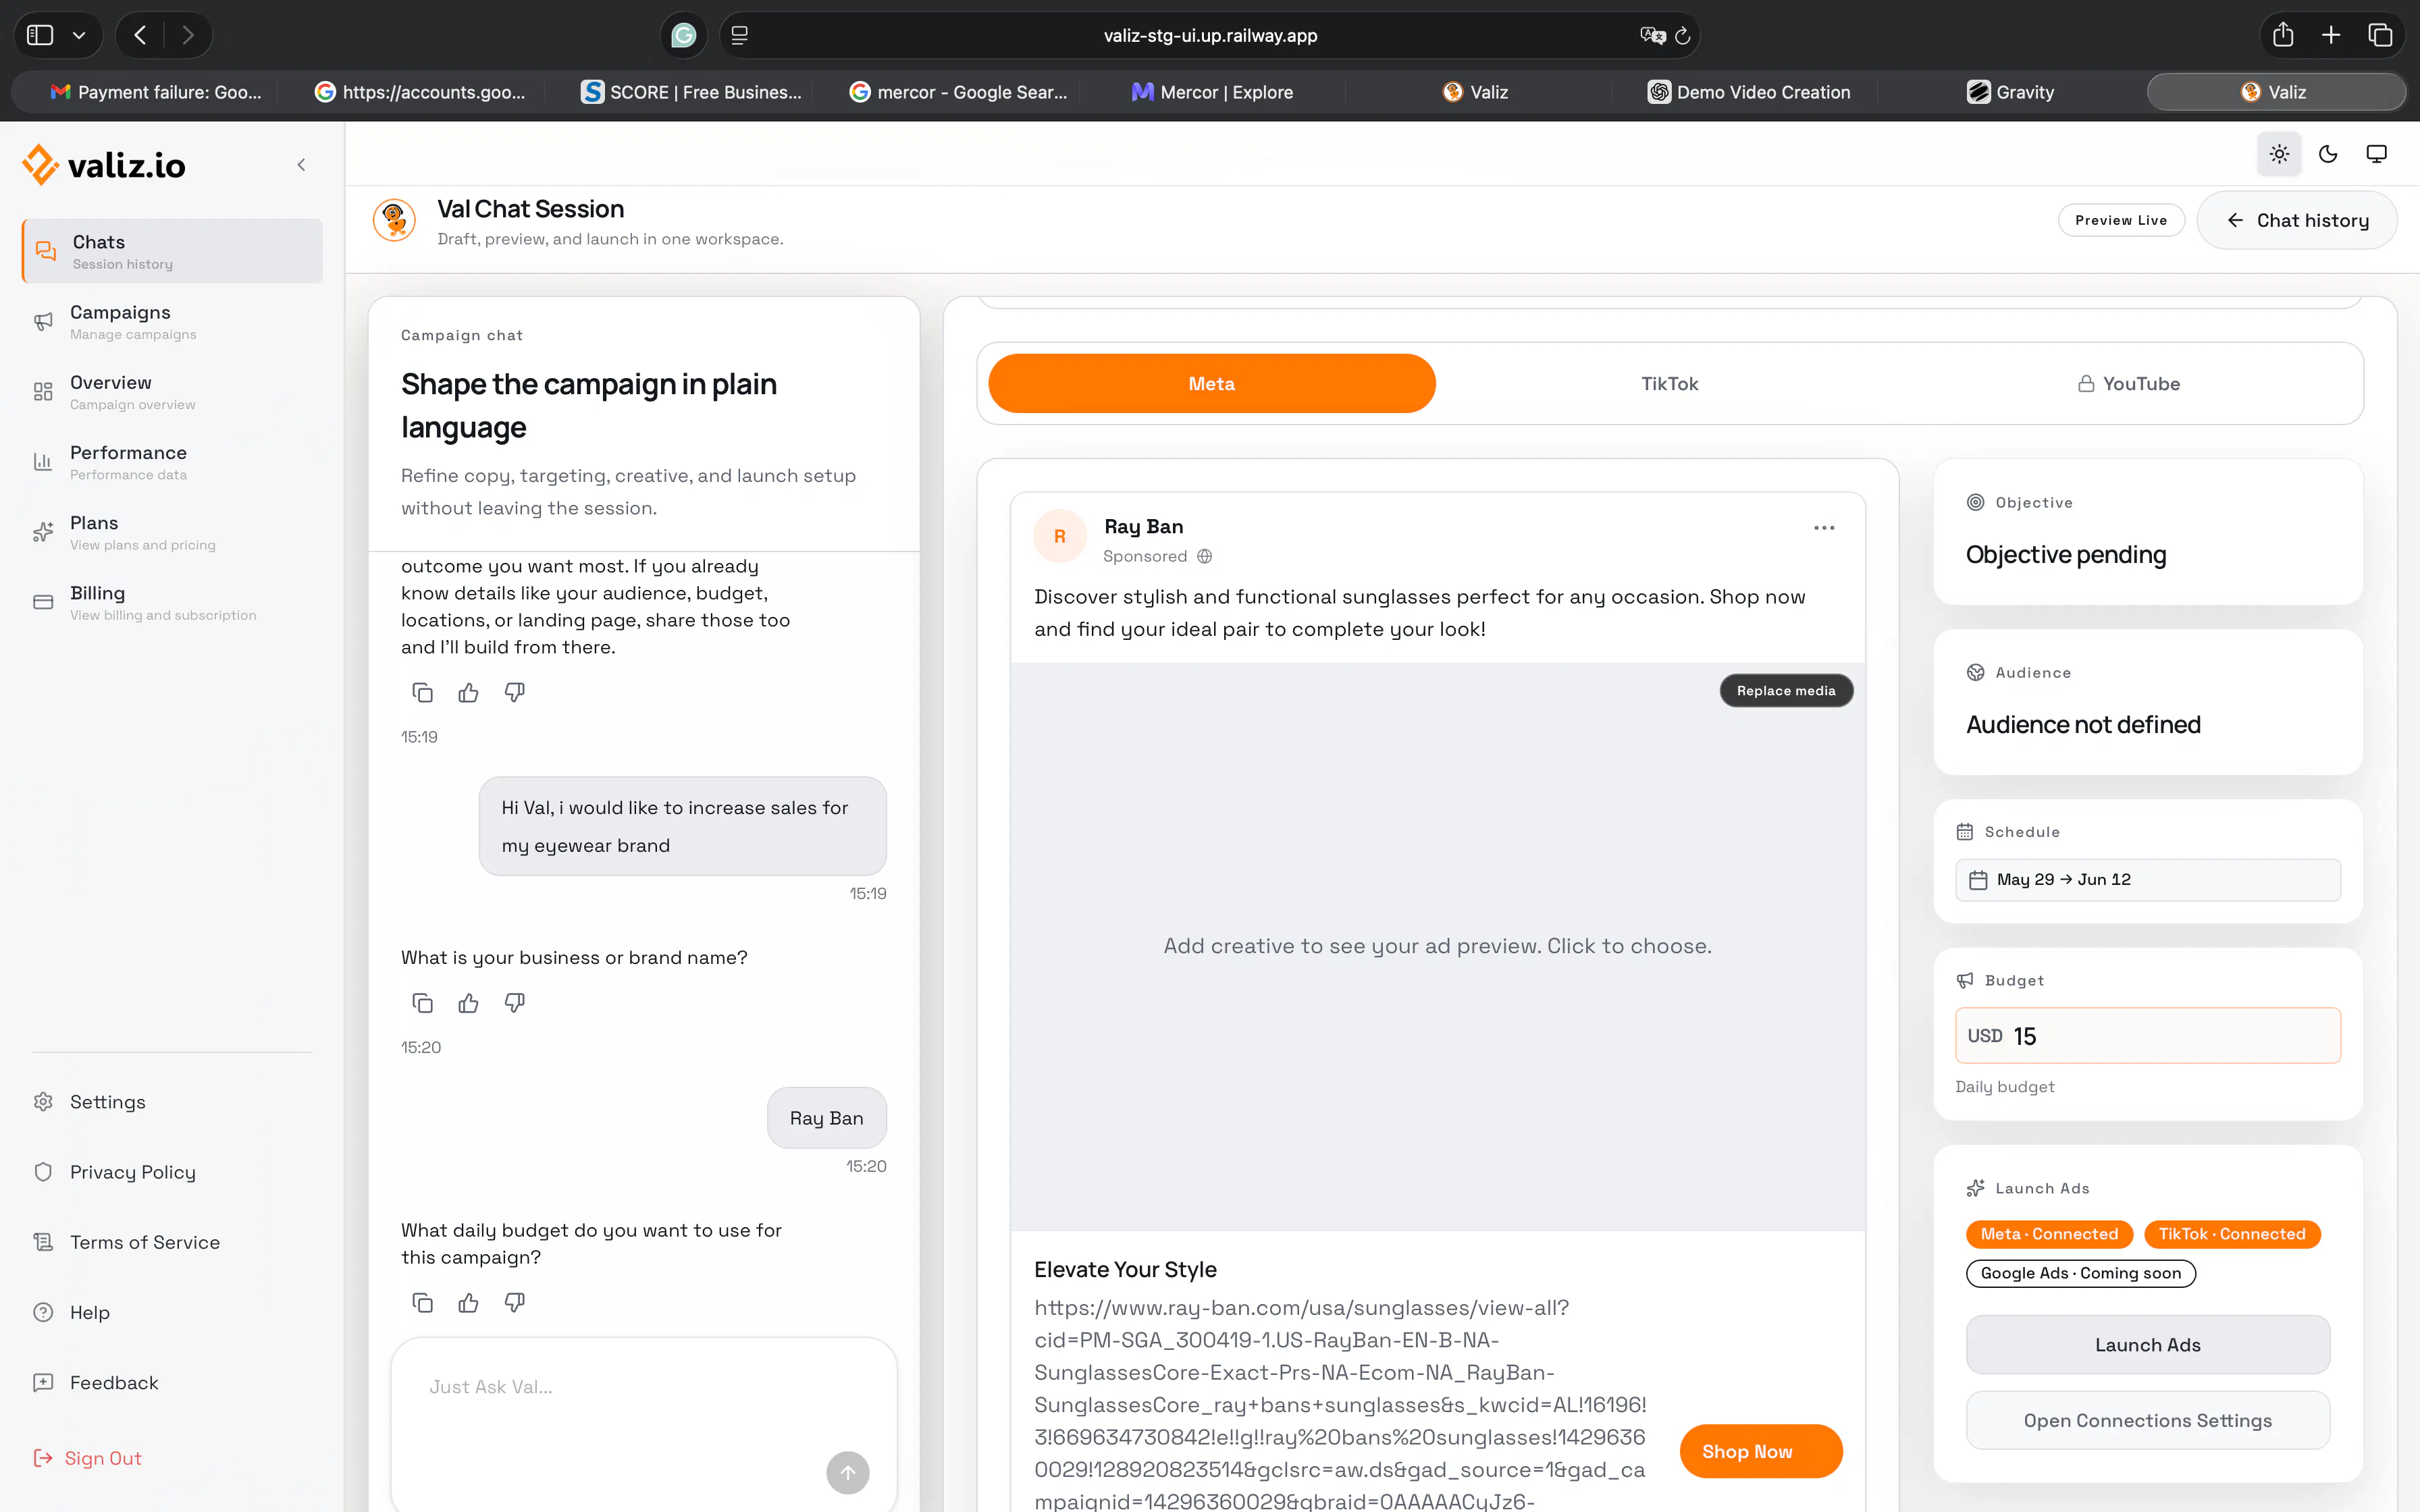Dislike the brand name question message

coord(514,1002)
